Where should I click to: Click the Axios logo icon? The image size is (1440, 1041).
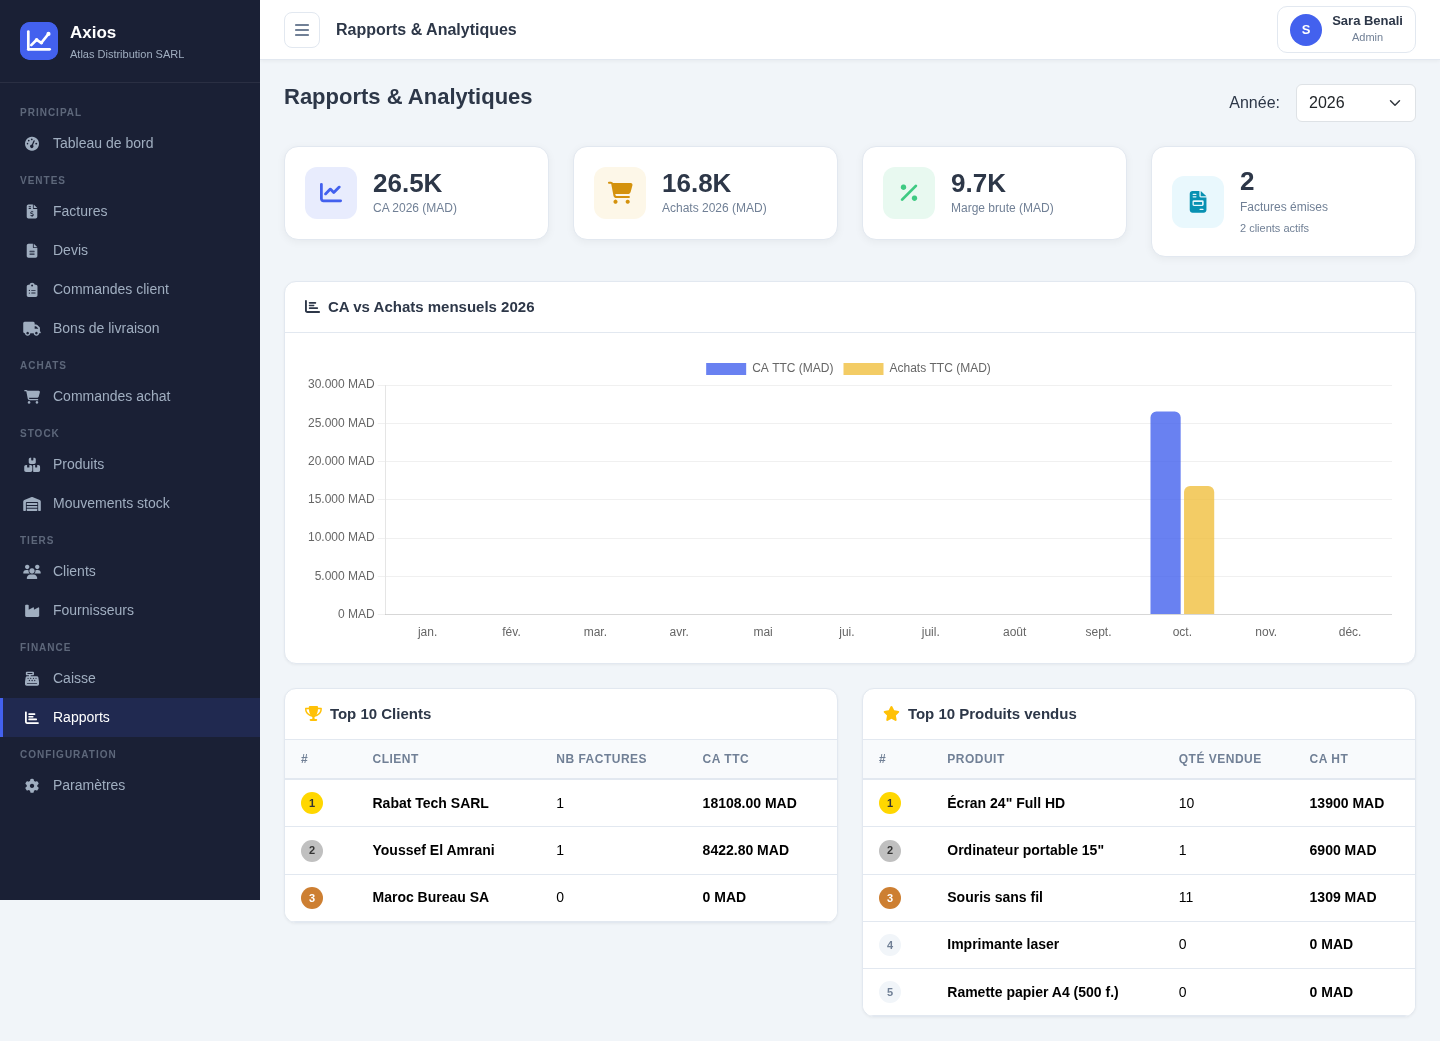39,41
